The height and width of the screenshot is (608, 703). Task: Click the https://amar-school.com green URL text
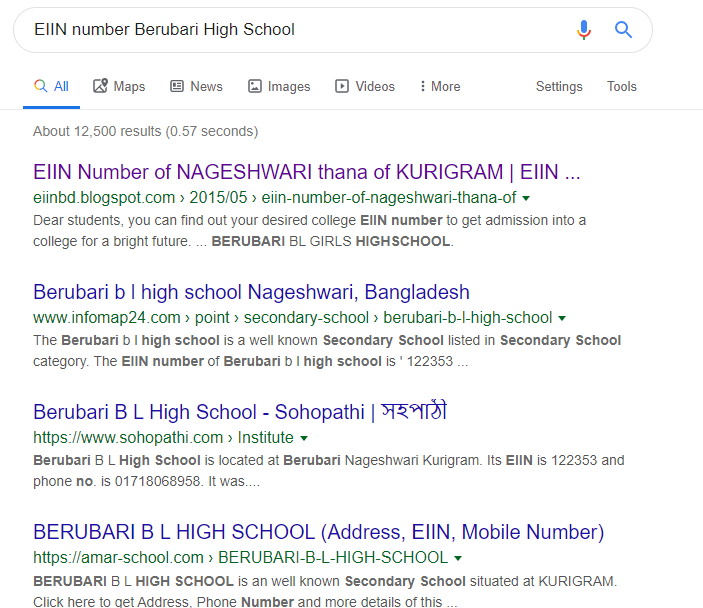(x=240, y=558)
